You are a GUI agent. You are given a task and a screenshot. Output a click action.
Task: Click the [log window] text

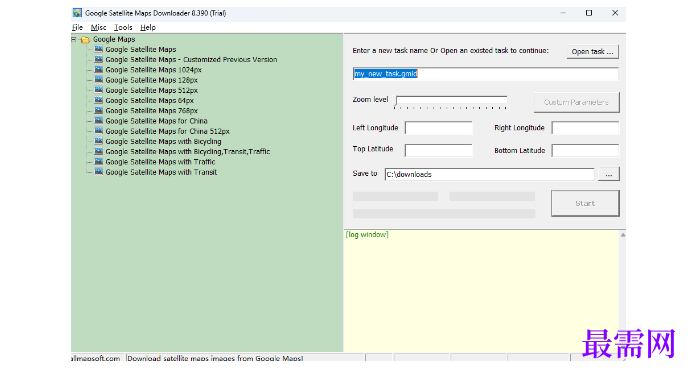point(367,235)
